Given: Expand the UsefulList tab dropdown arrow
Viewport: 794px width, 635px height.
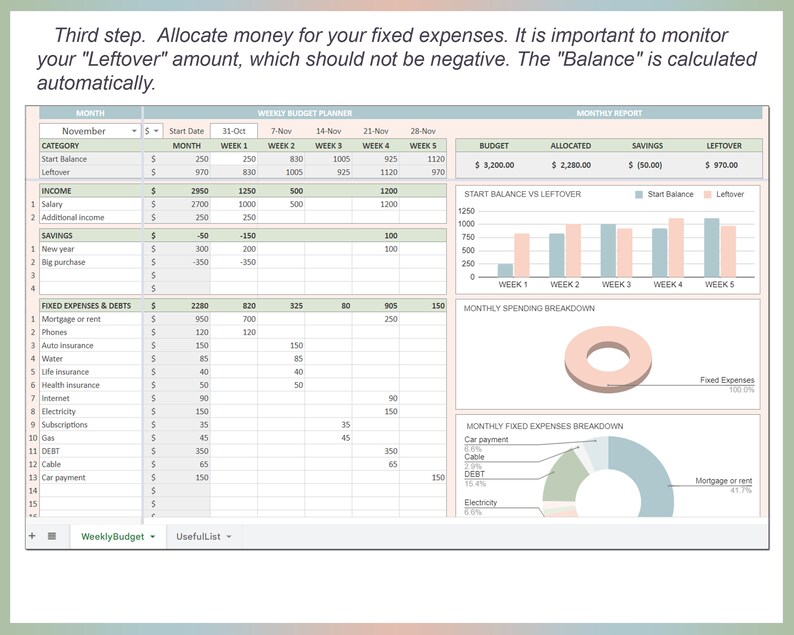Looking at the screenshot, I should pyautogui.click(x=229, y=537).
